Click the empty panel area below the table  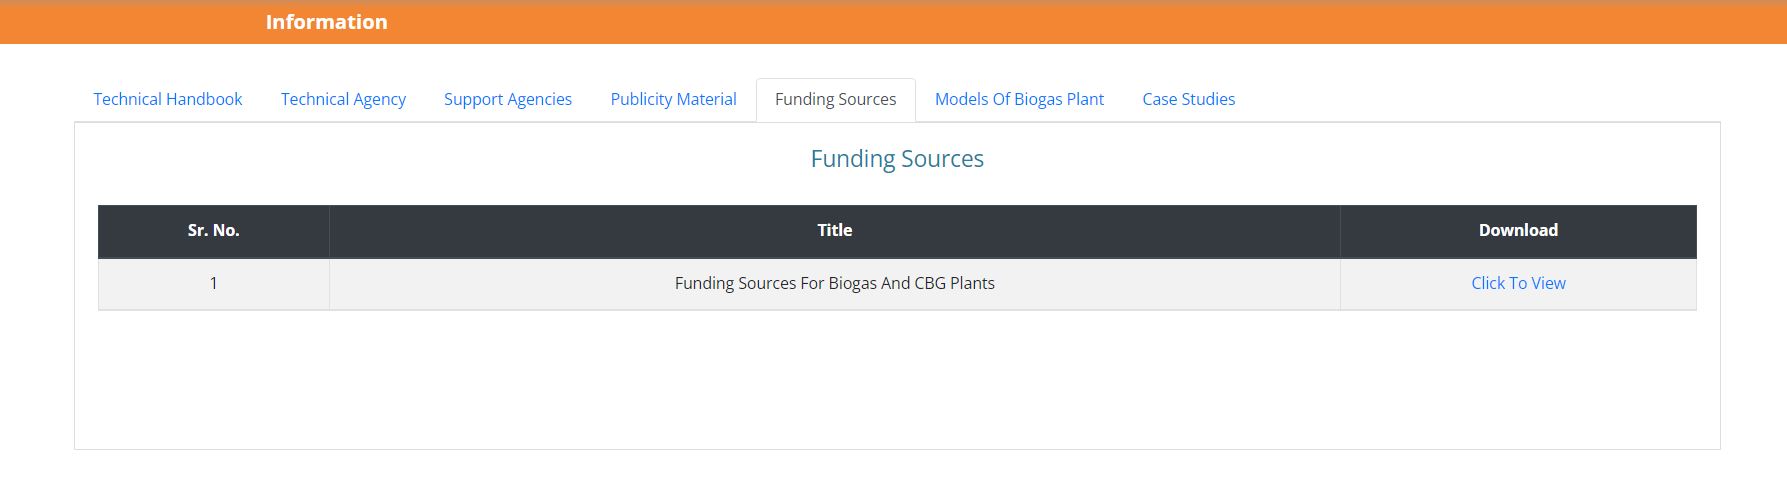coord(897,380)
